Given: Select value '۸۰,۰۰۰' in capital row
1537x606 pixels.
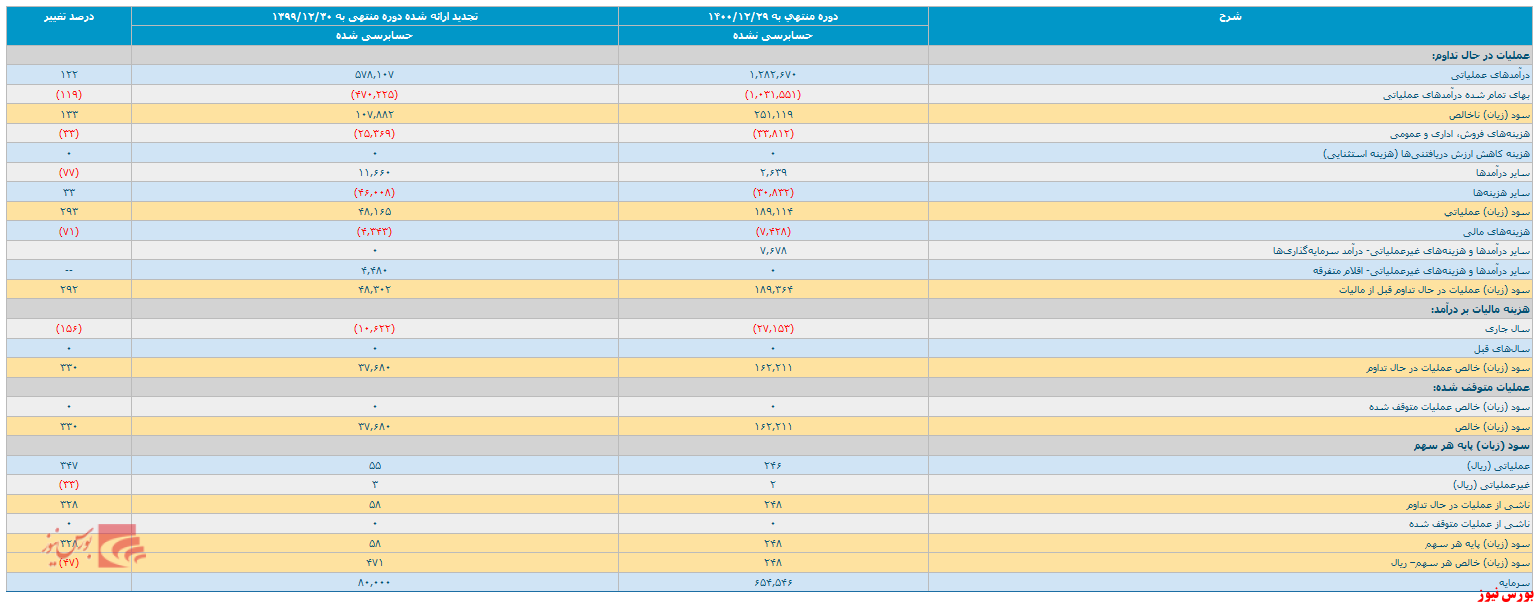Looking at the screenshot, I should [x=375, y=582].
